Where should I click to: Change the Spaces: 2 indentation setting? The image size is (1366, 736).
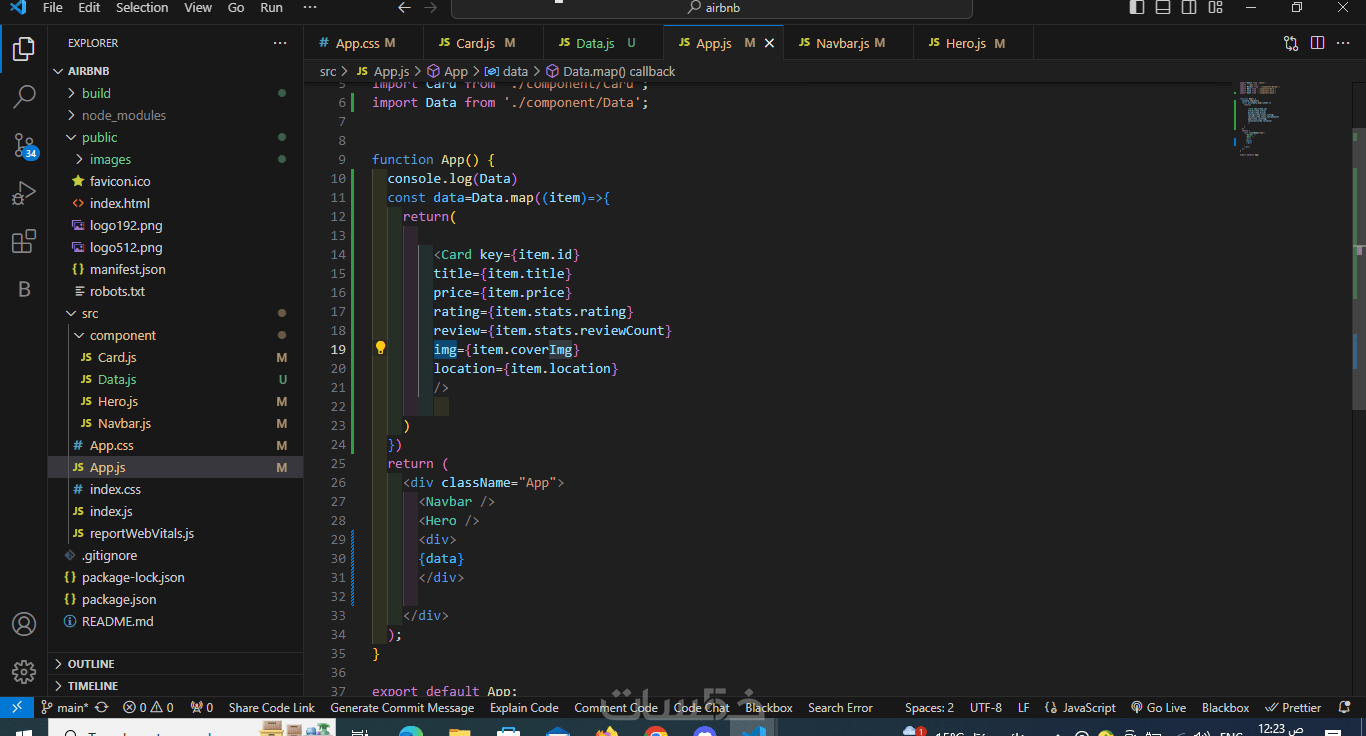tap(929, 707)
